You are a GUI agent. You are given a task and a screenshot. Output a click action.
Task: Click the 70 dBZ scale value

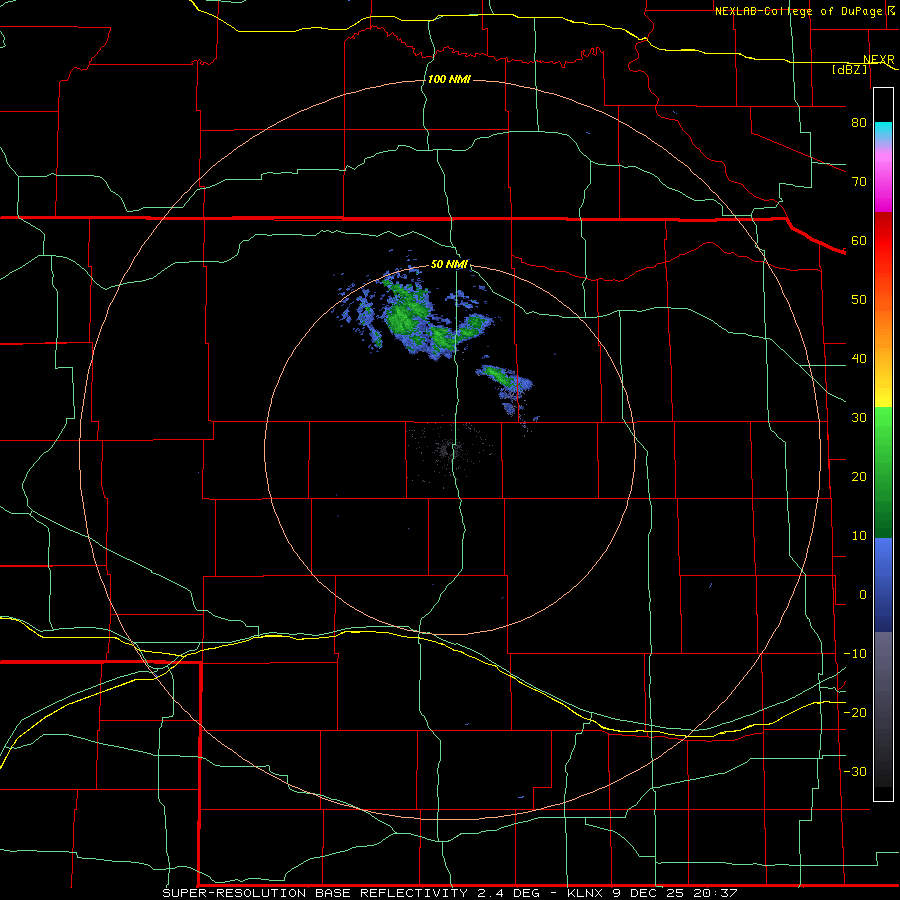(859, 182)
